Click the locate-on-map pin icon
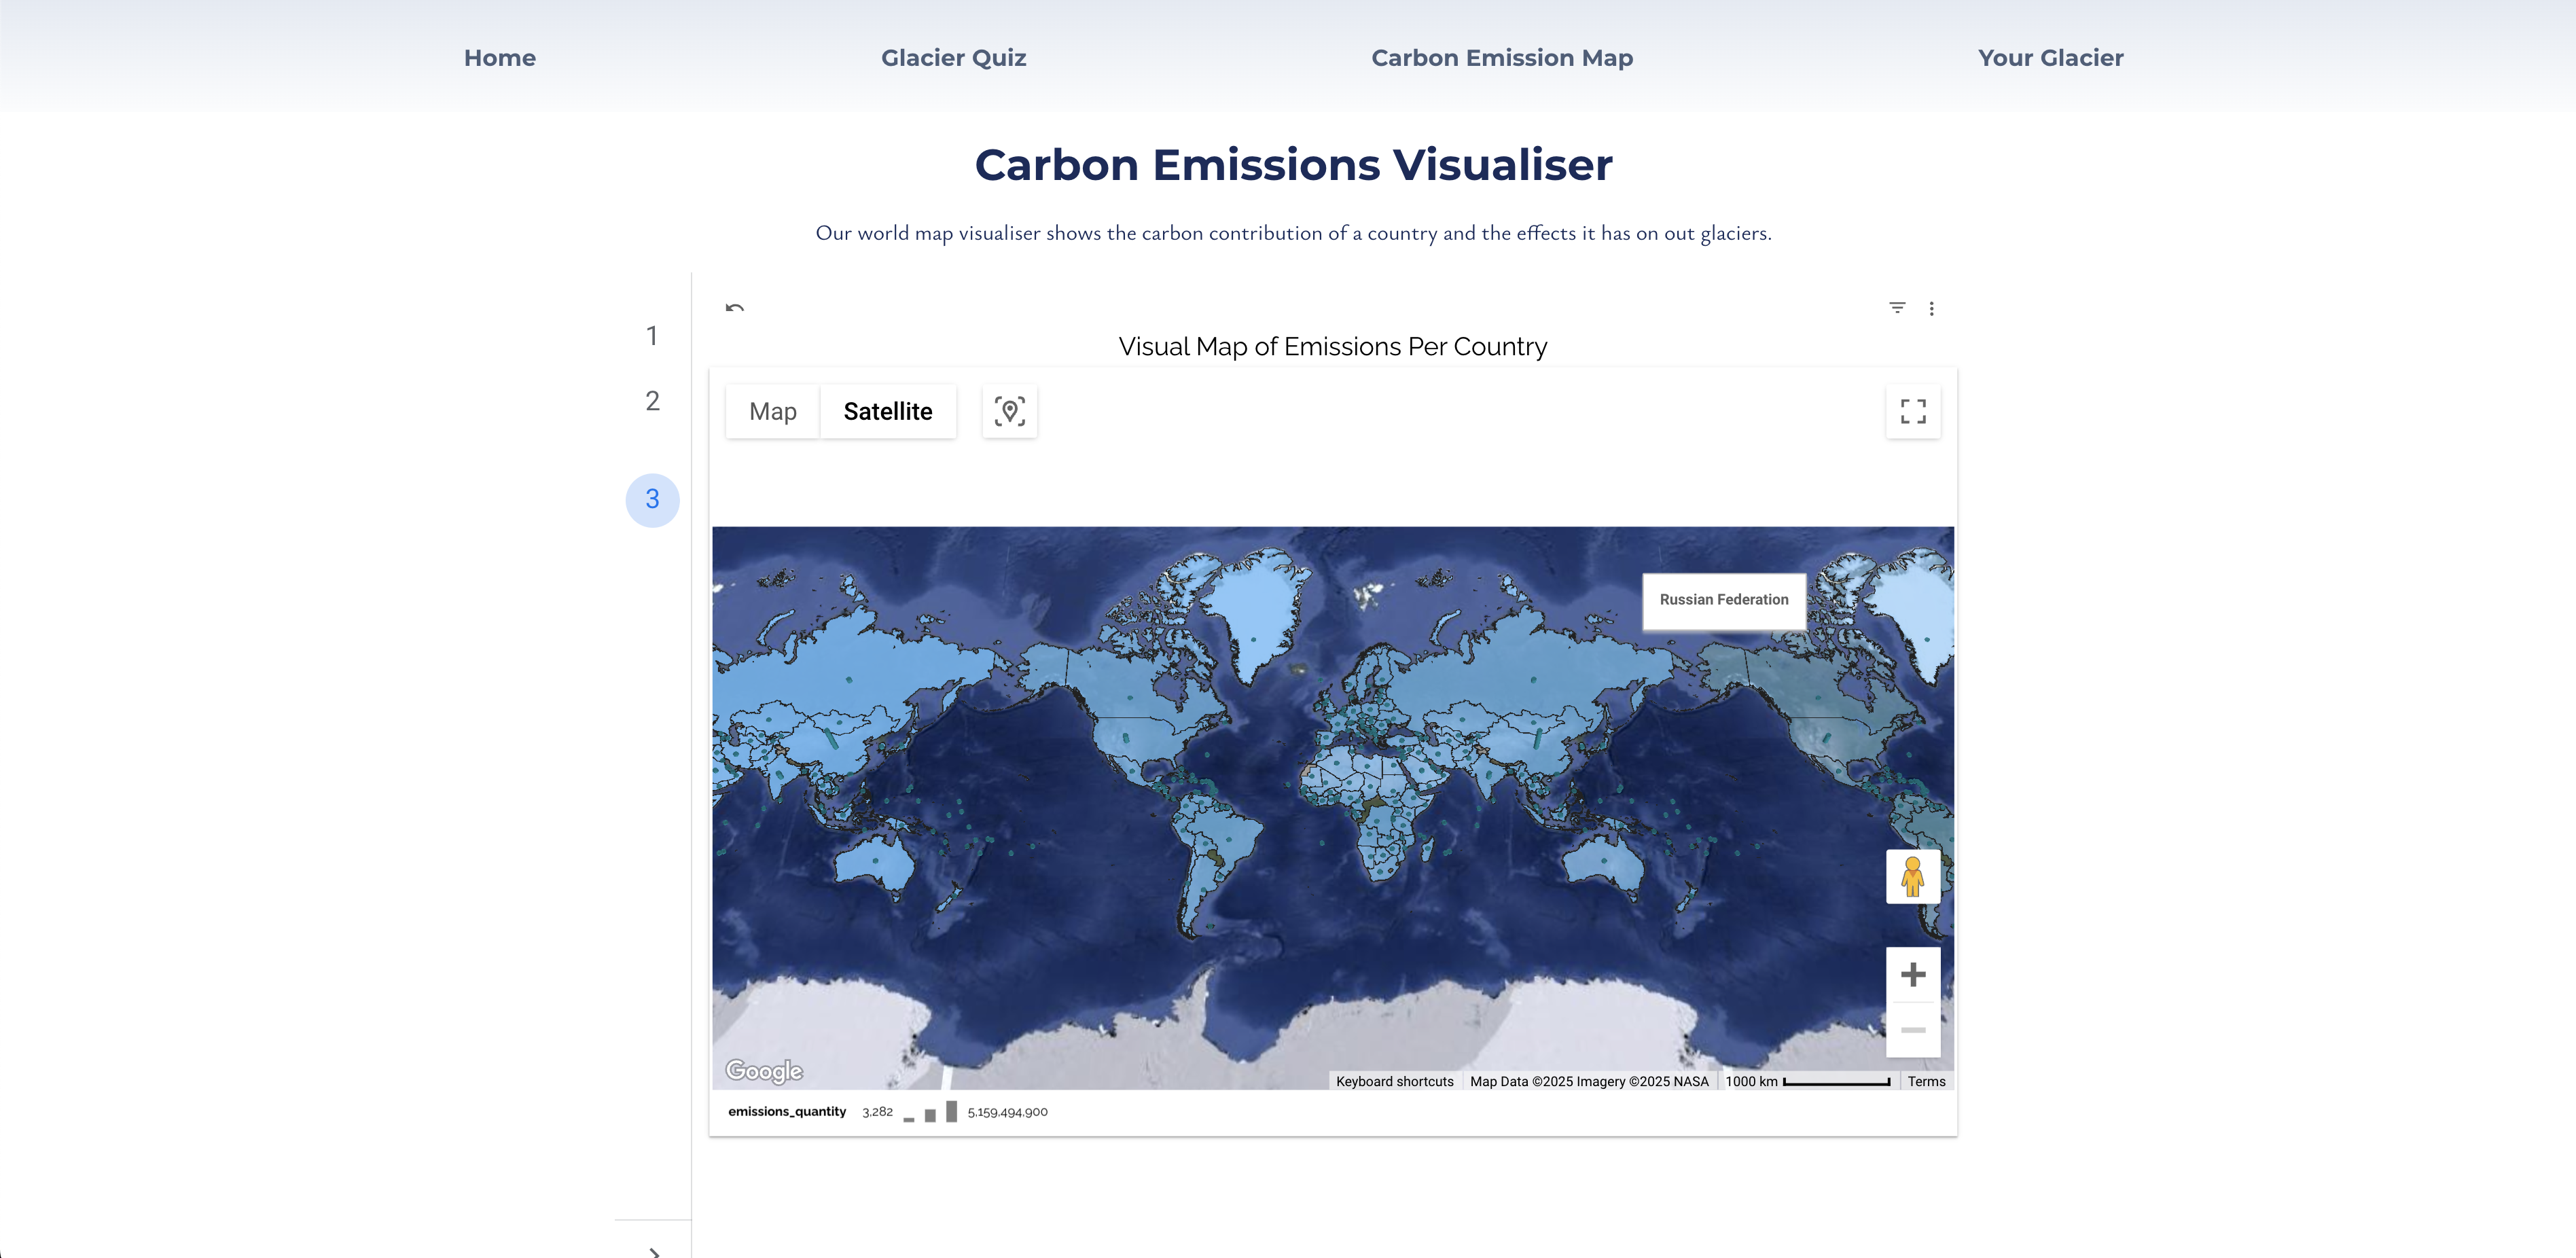 click(x=1009, y=411)
